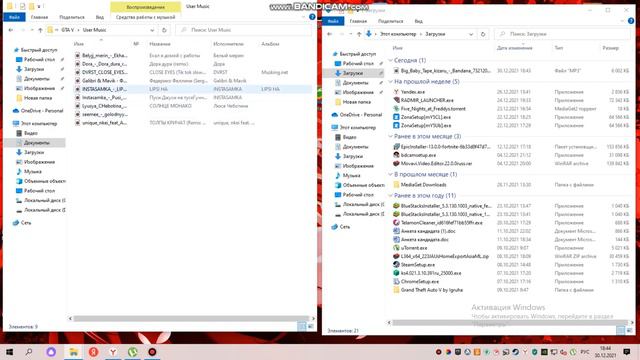Open taskbar search magnifier
Viewport: 640px width, 360px height.
point(29,352)
